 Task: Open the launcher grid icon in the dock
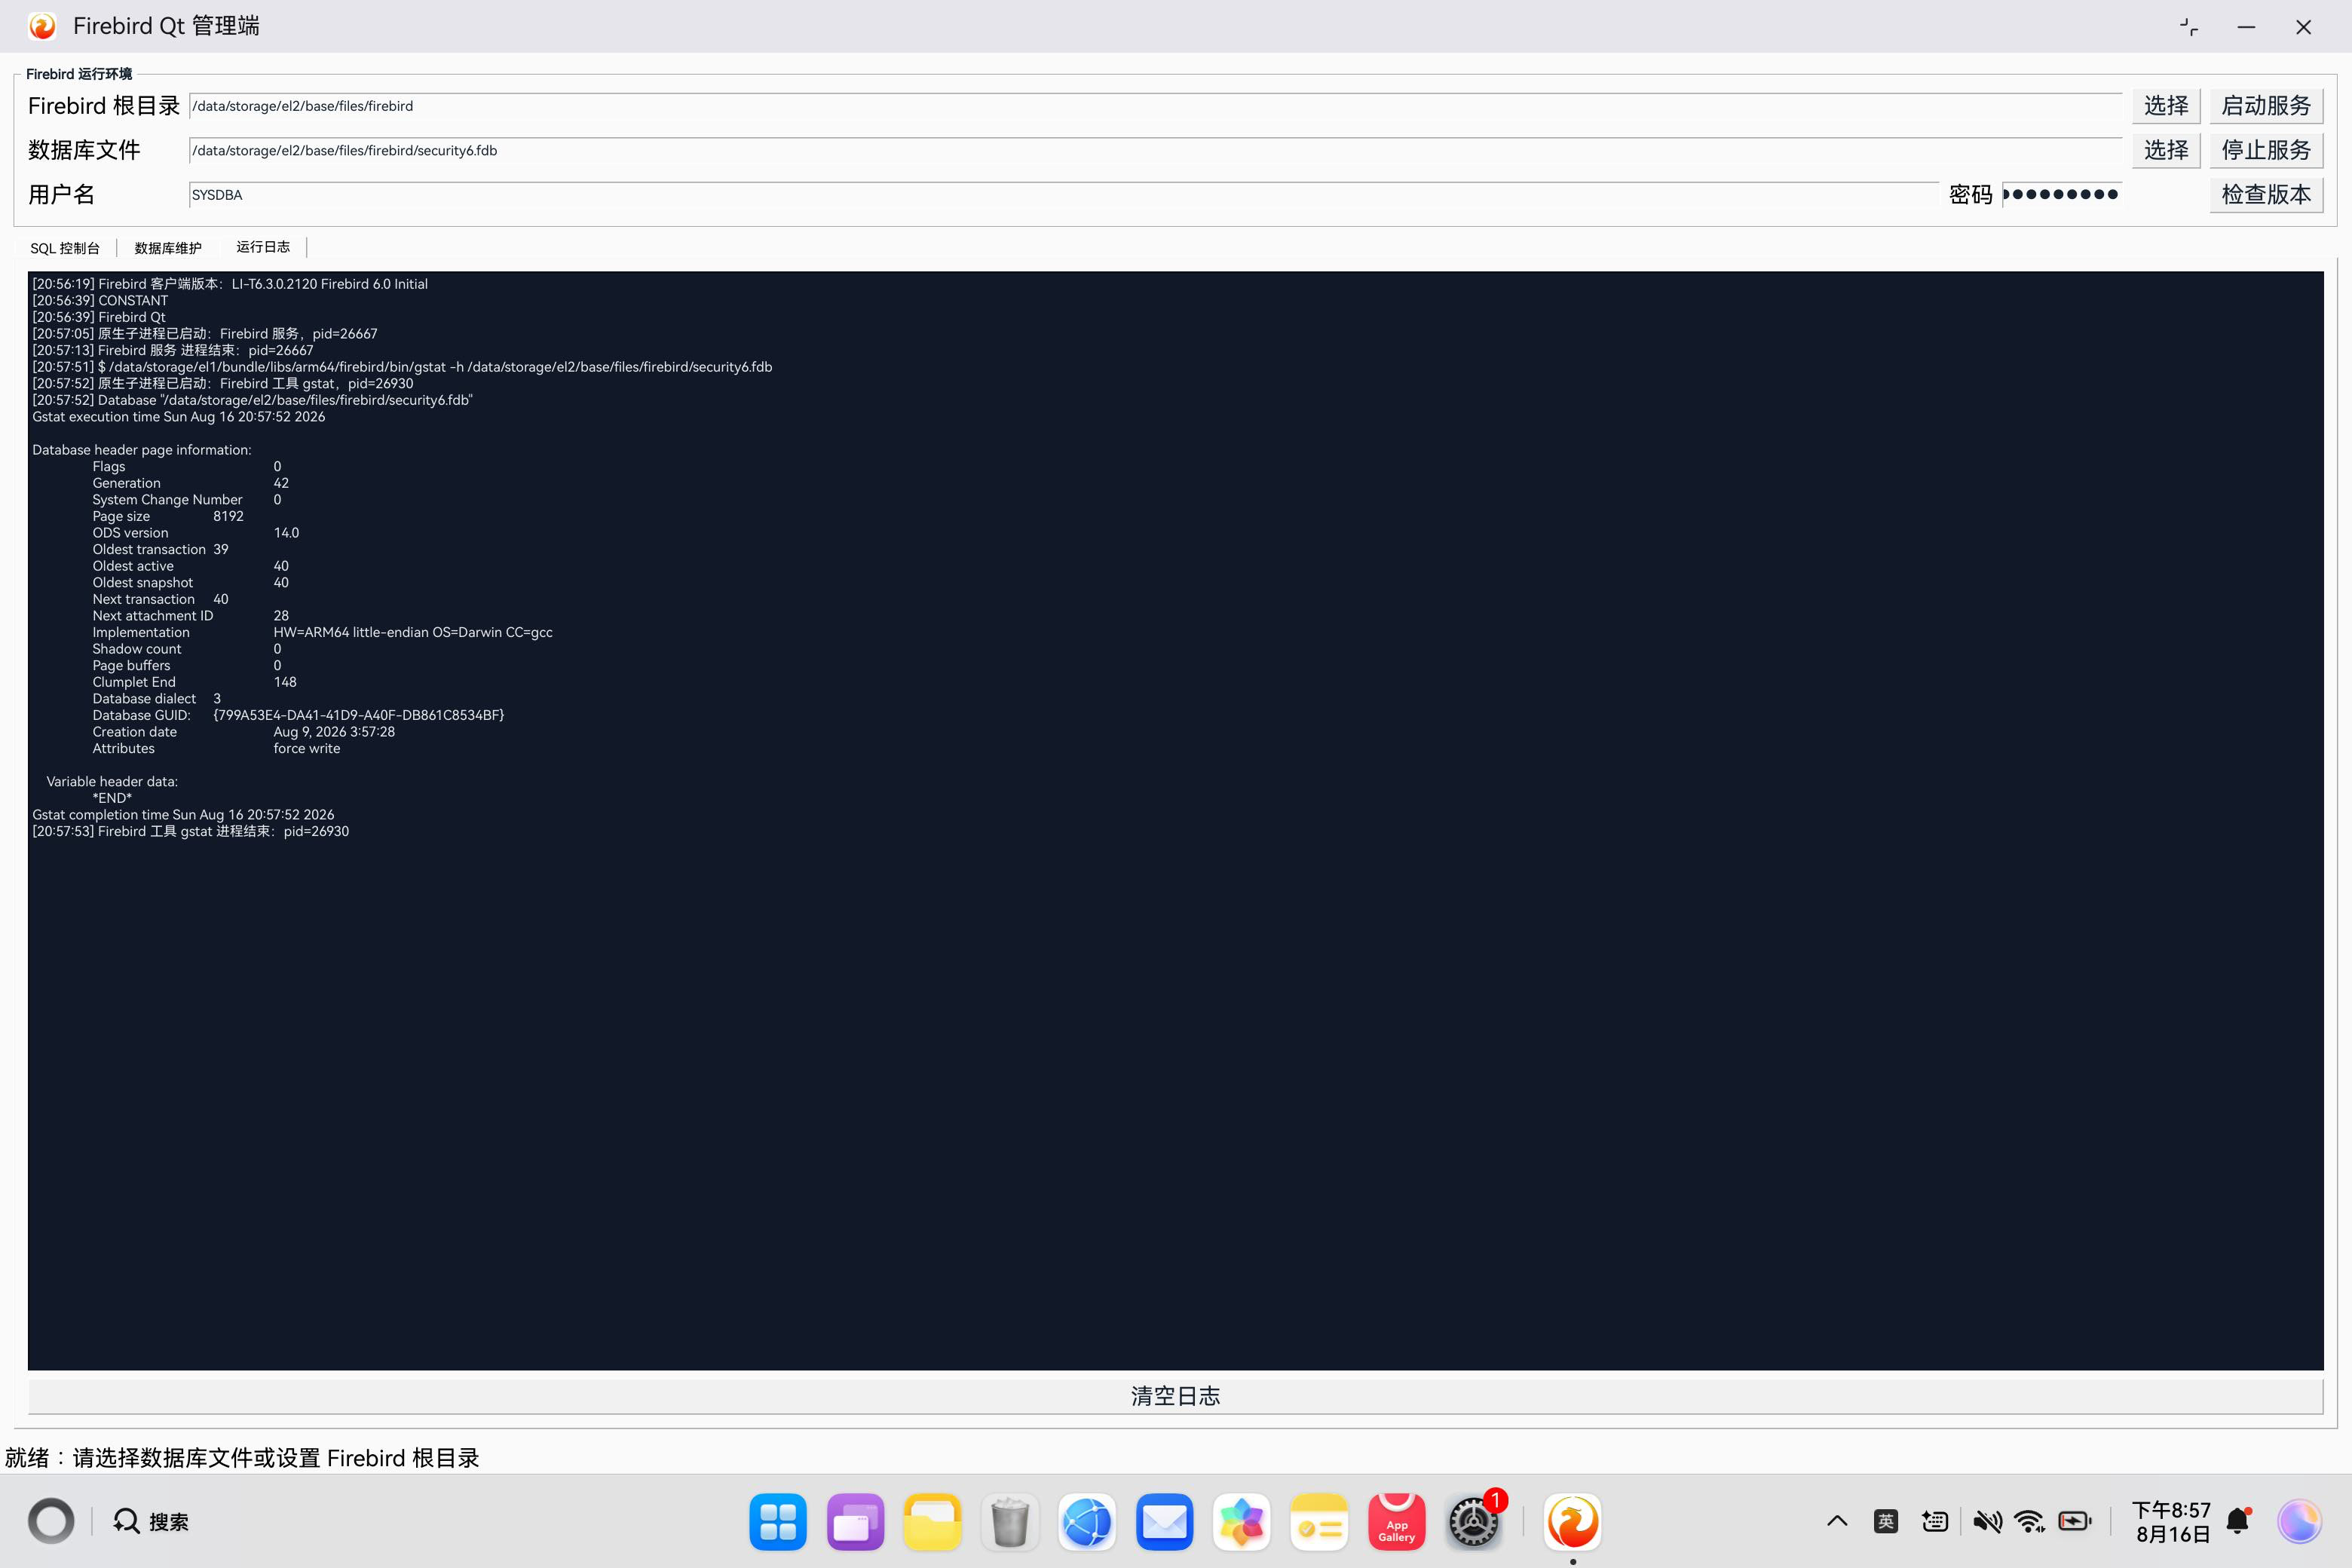[x=778, y=1522]
